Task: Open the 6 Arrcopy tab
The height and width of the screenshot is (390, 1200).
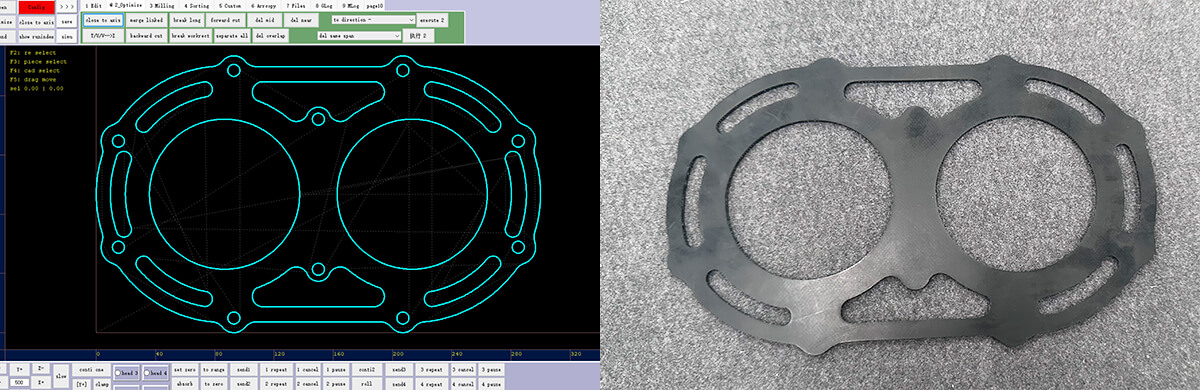Action: tap(264, 6)
